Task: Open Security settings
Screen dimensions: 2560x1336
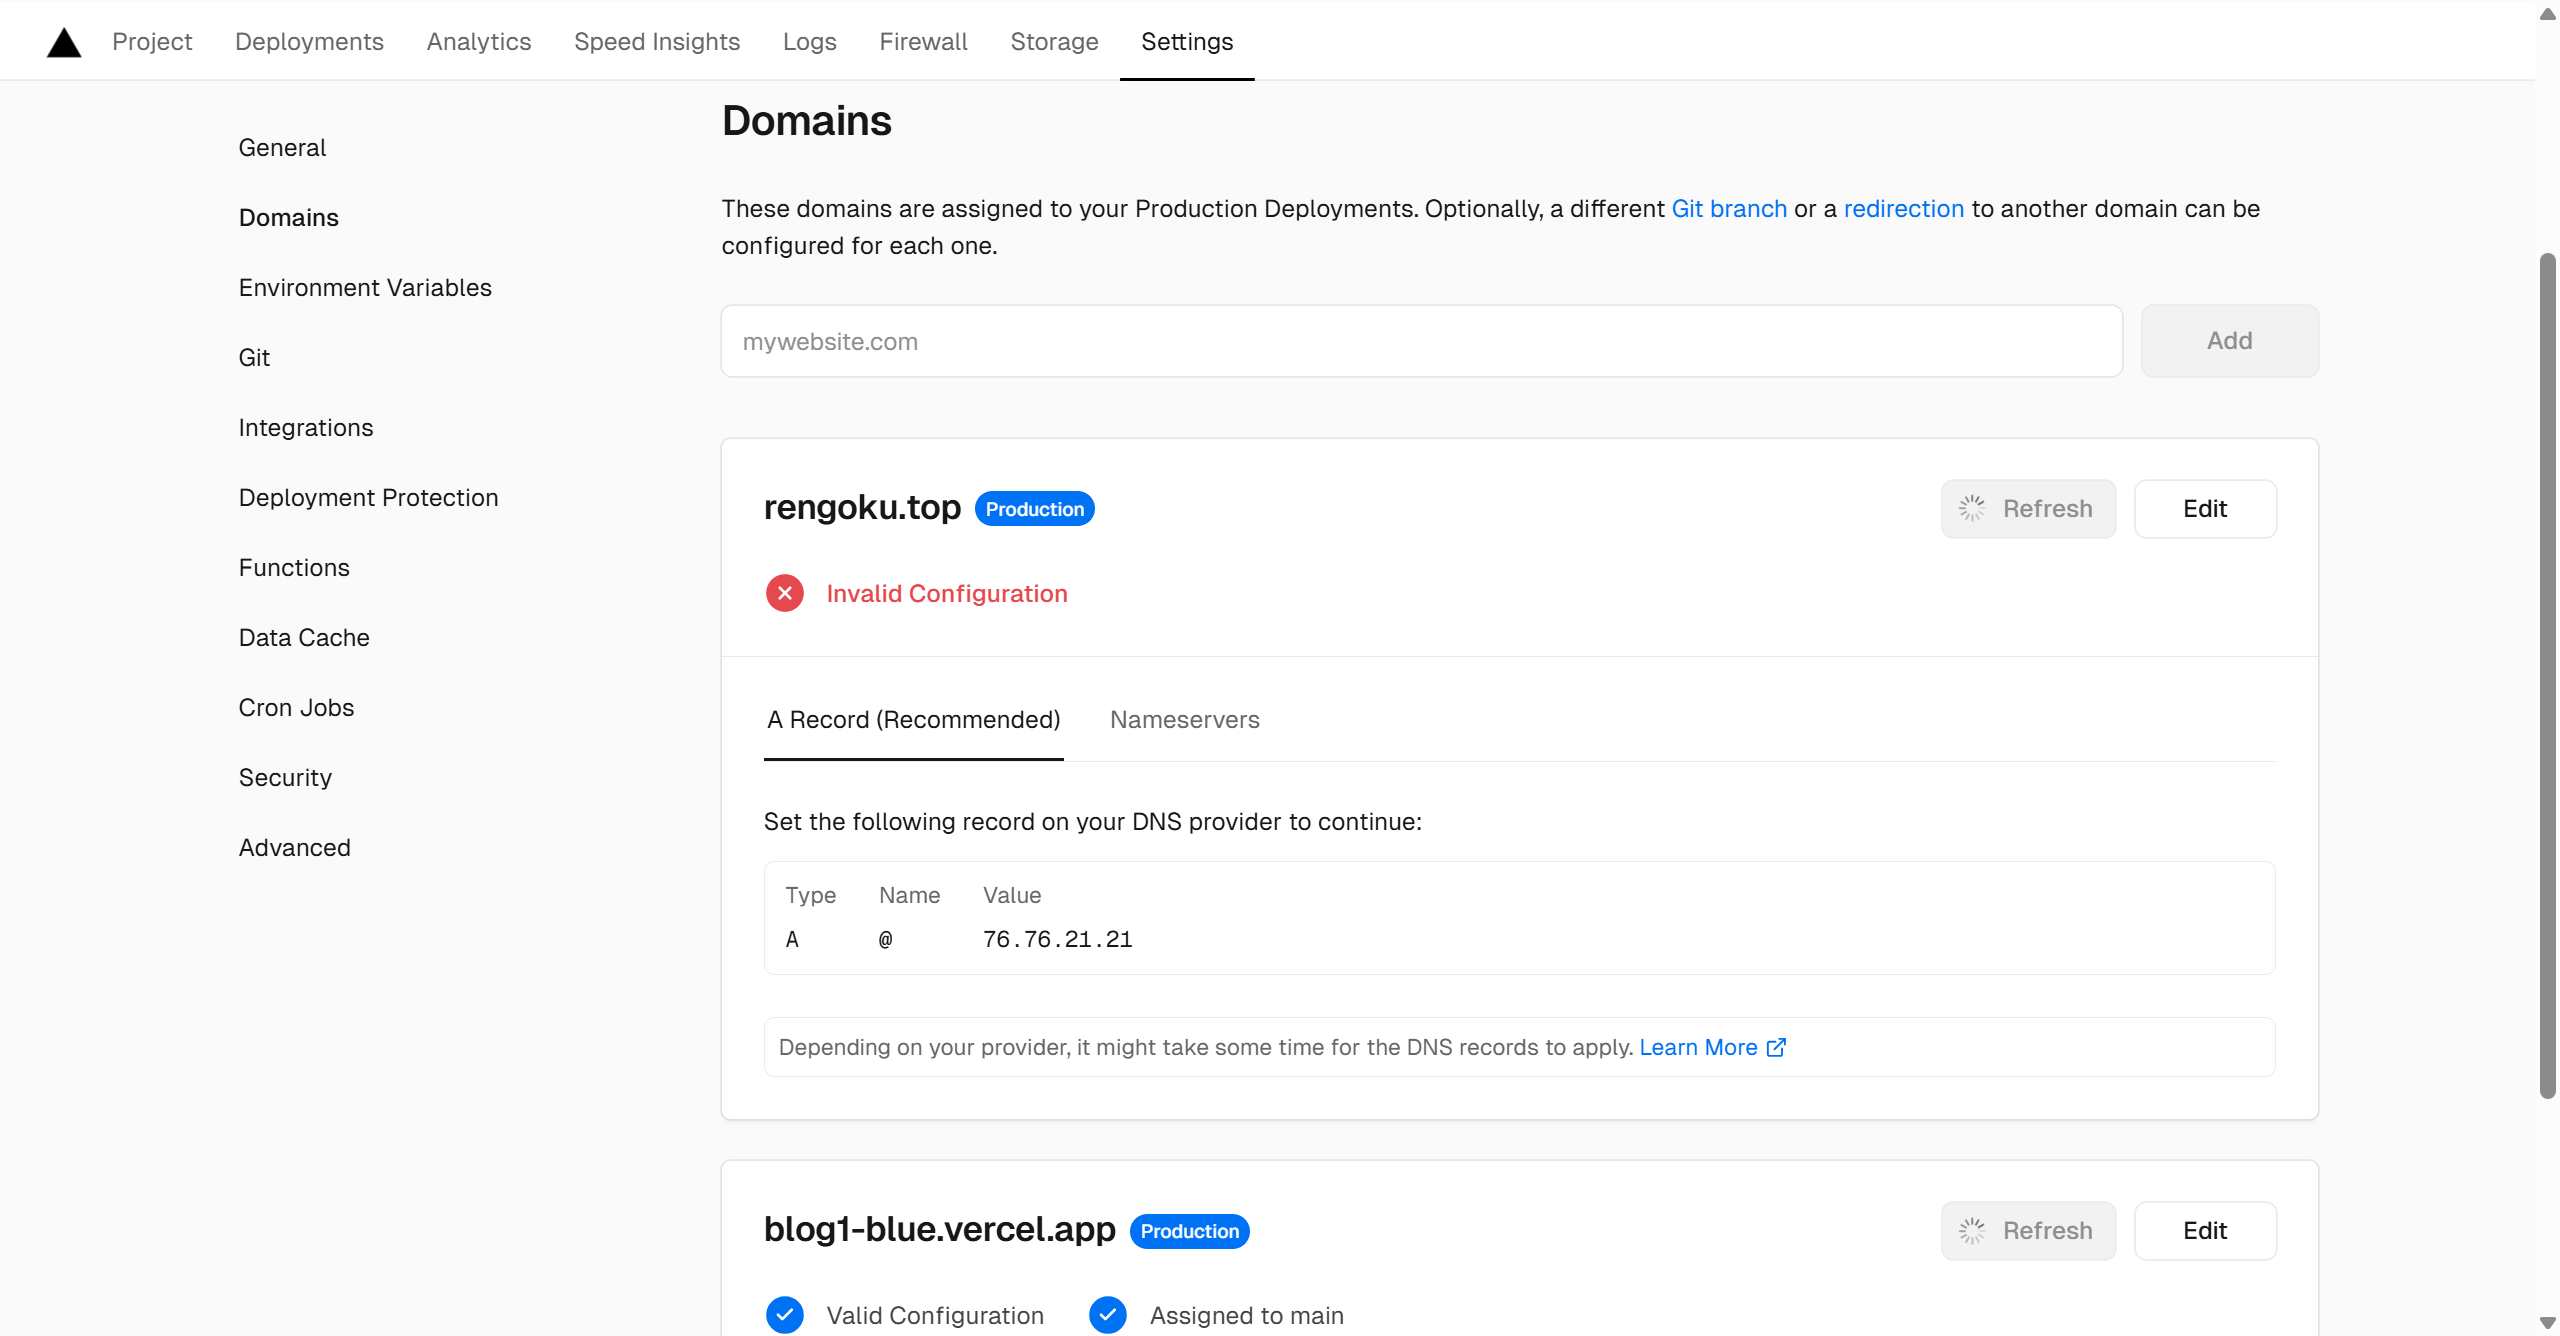Action: [x=285, y=778]
